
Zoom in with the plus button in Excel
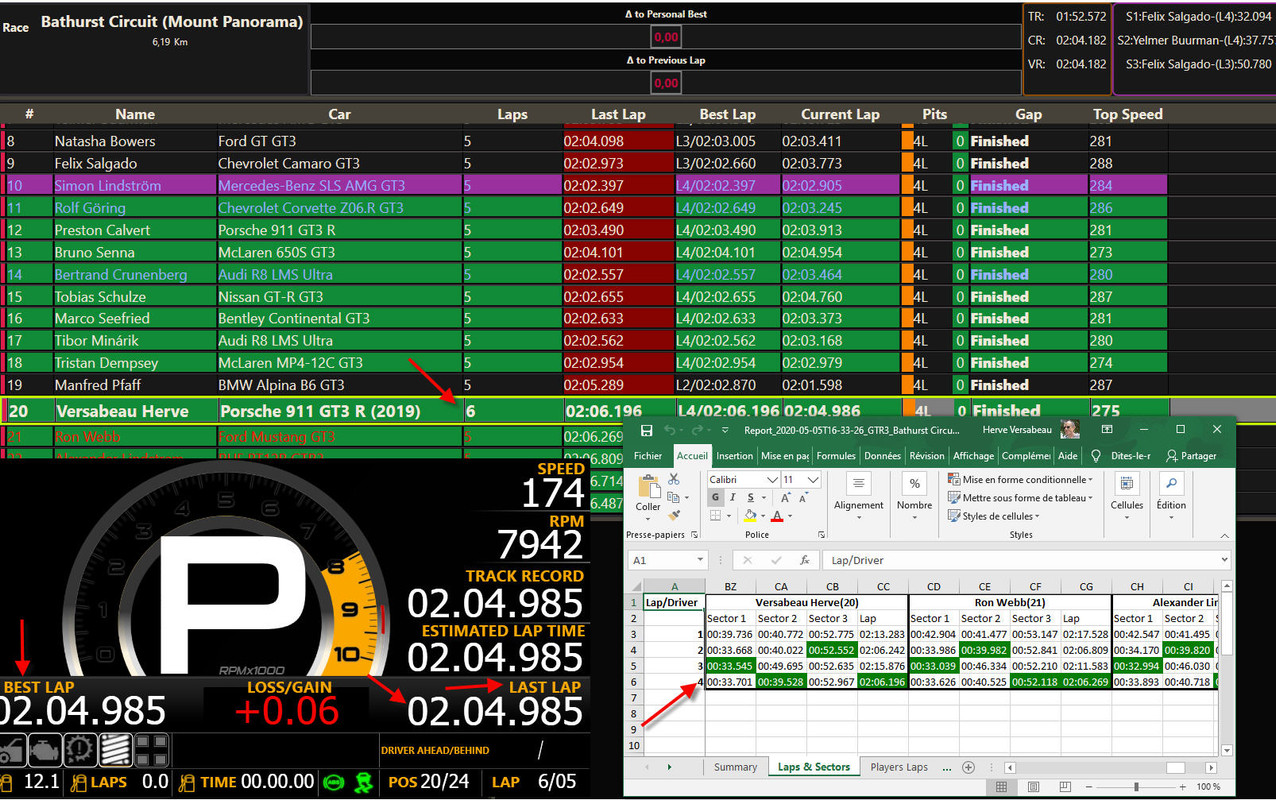pos(1184,787)
